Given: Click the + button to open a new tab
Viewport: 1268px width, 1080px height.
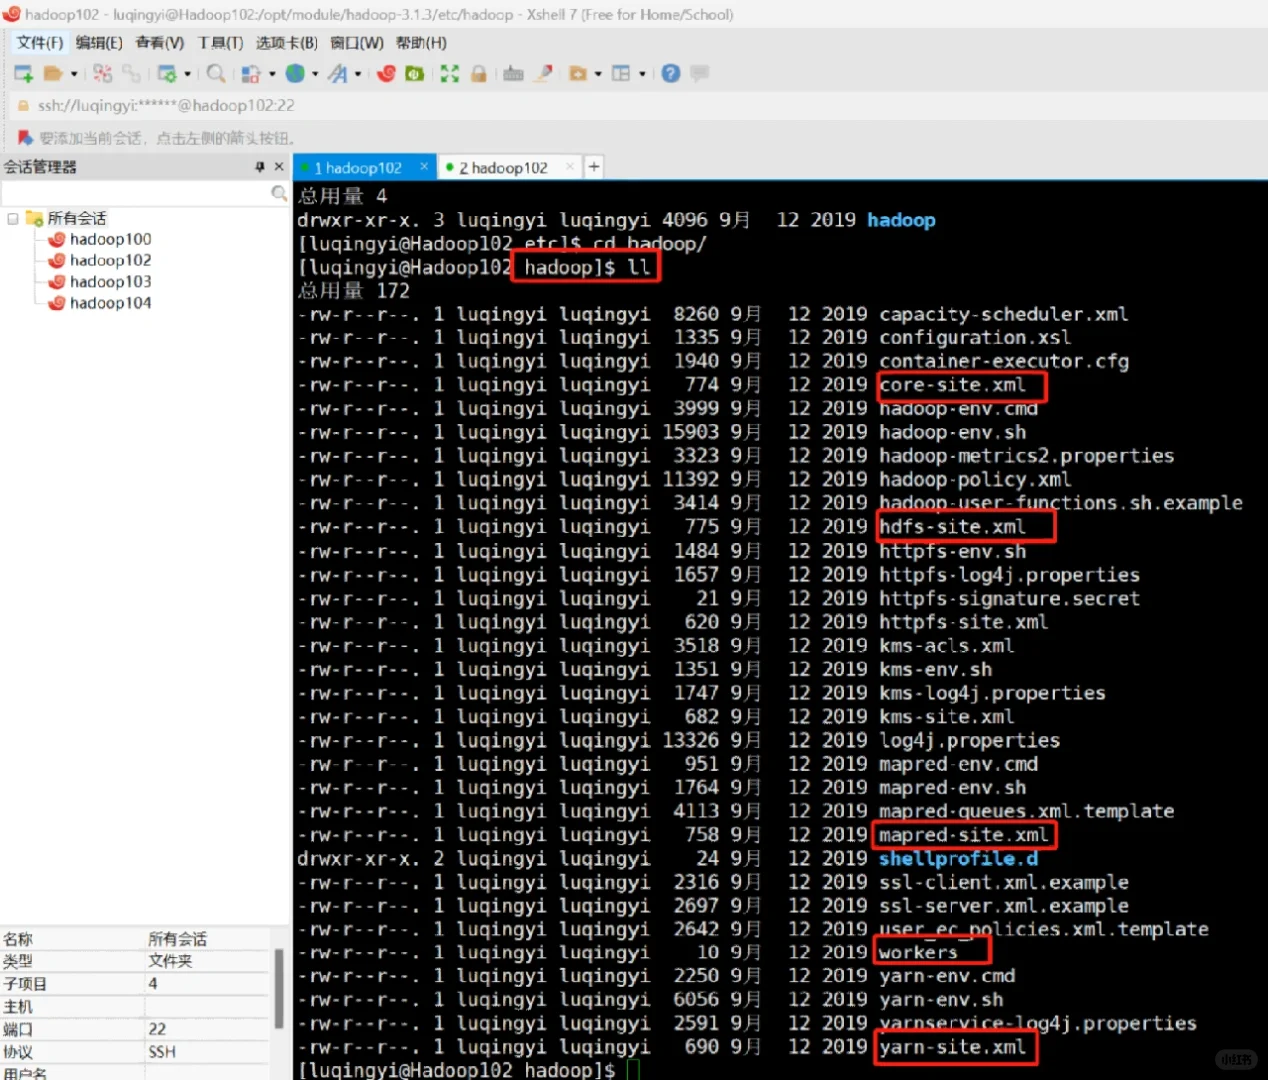Looking at the screenshot, I should (x=593, y=166).
